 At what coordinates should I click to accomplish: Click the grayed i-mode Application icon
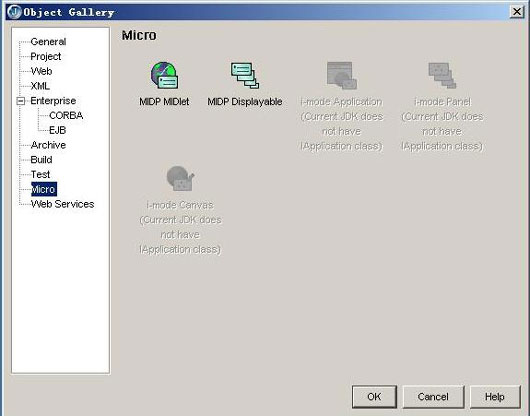tap(341, 75)
